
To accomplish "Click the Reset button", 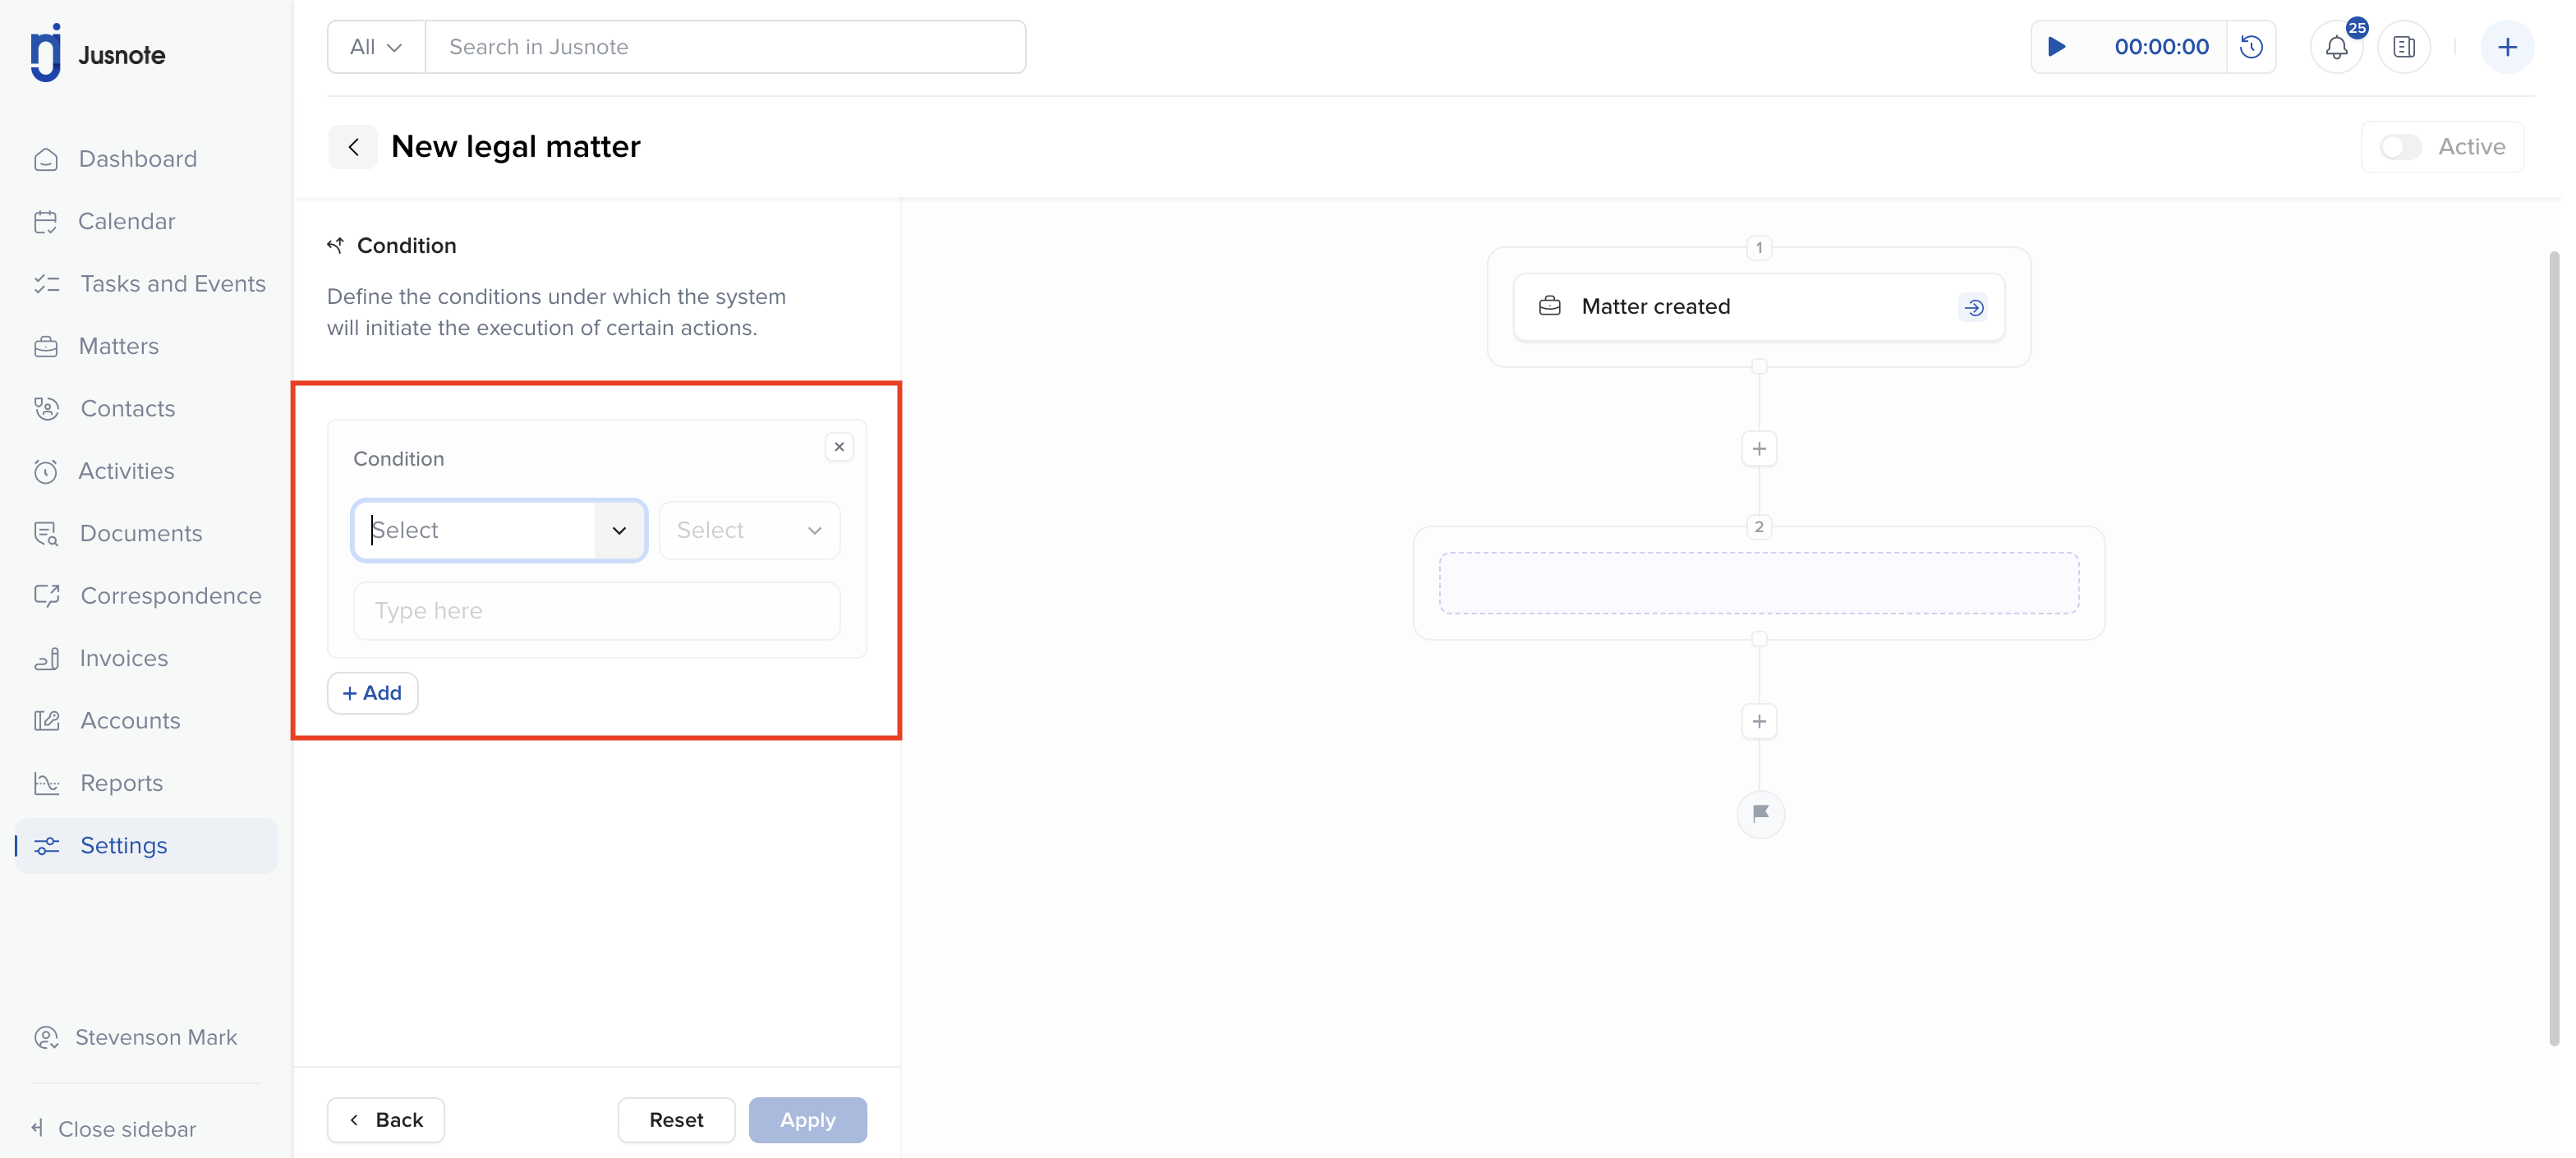I will tap(676, 1120).
